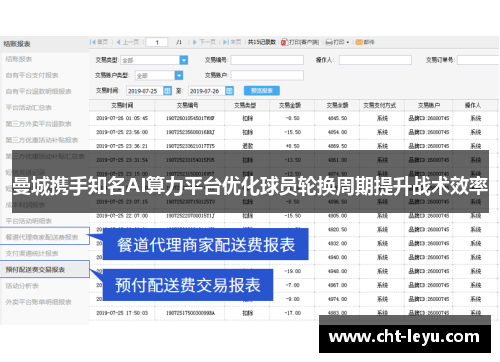500x362 pixels.
Task: Select the cell 2019-07-25 17:50:03
Action: point(122,313)
